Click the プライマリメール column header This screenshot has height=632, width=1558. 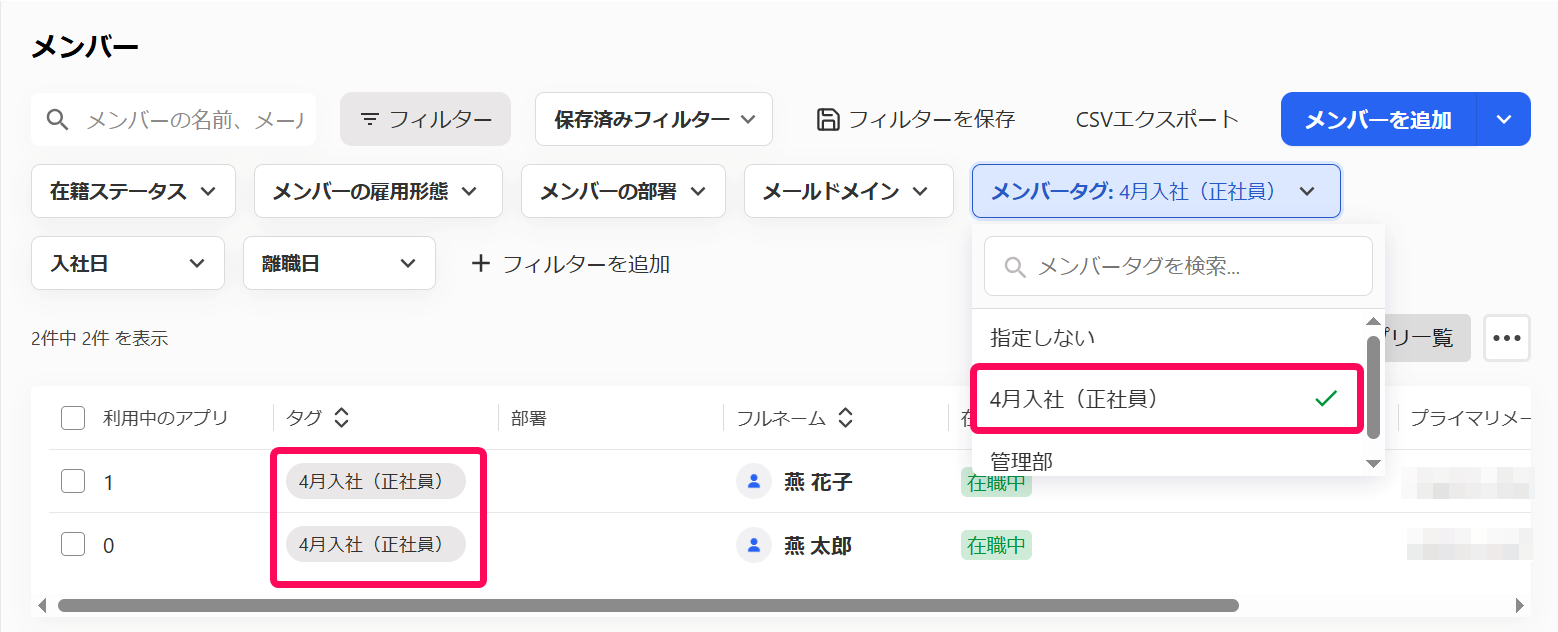pyautogui.click(x=1470, y=418)
